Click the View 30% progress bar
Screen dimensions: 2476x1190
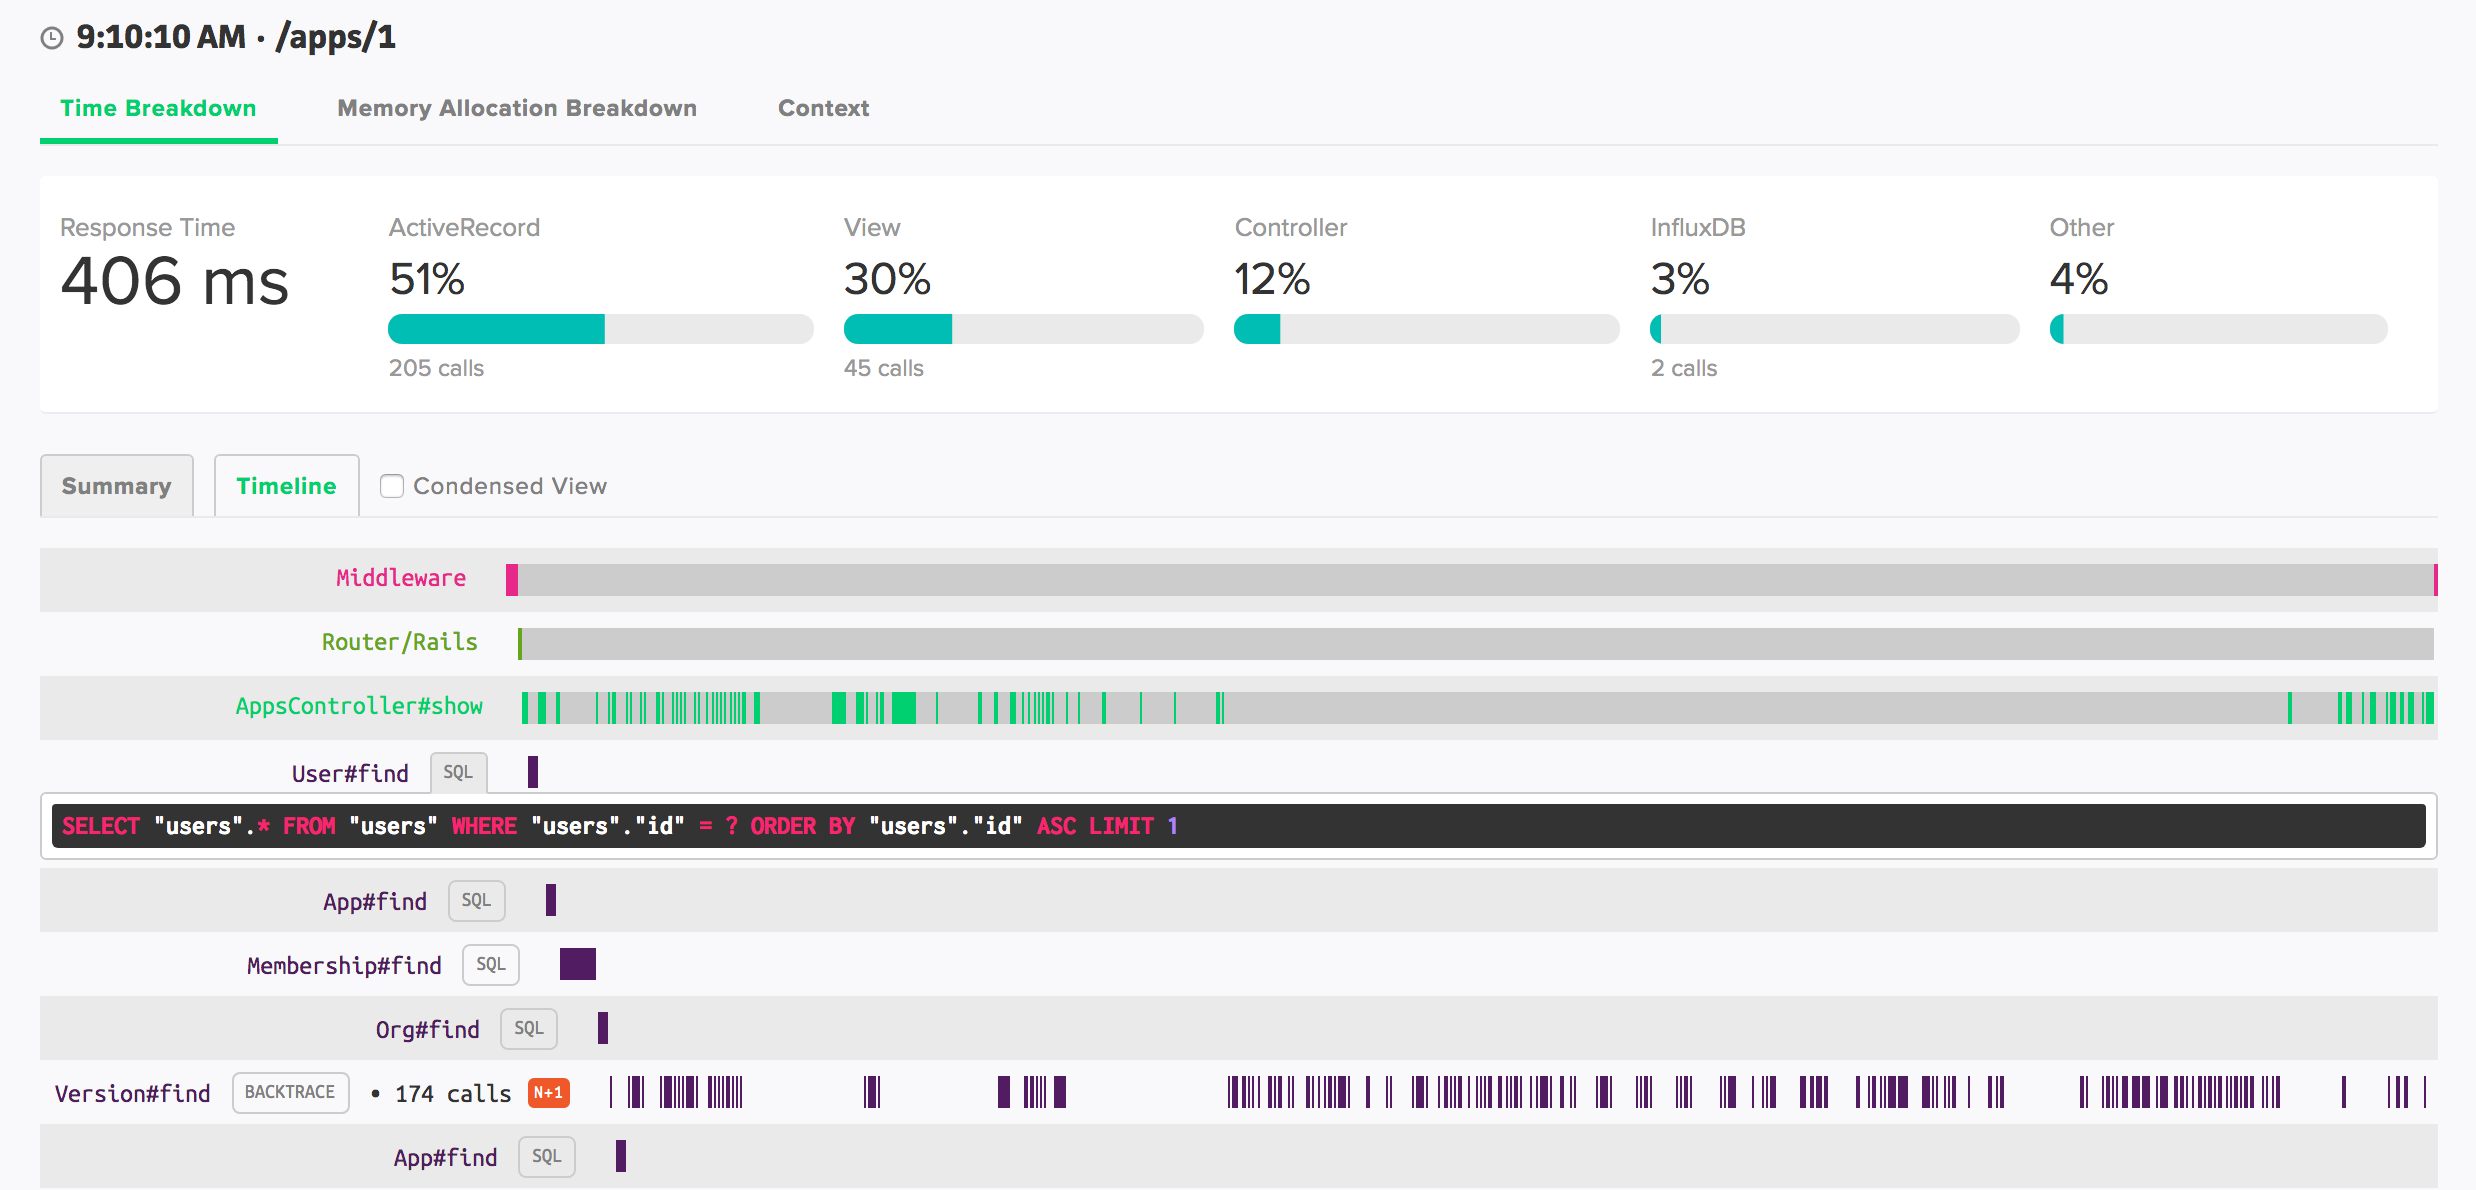[x=1023, y=328]
